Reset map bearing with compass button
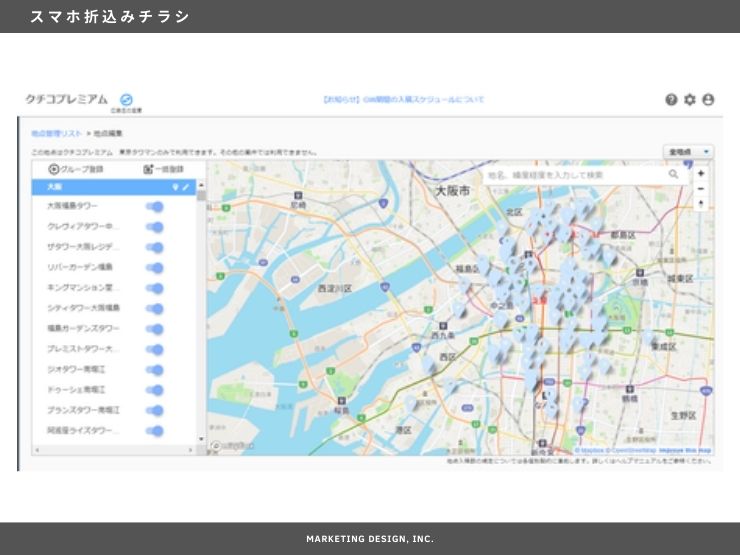Image resolution: width=740 pixels, height=555 pixels. coord(701,204)
